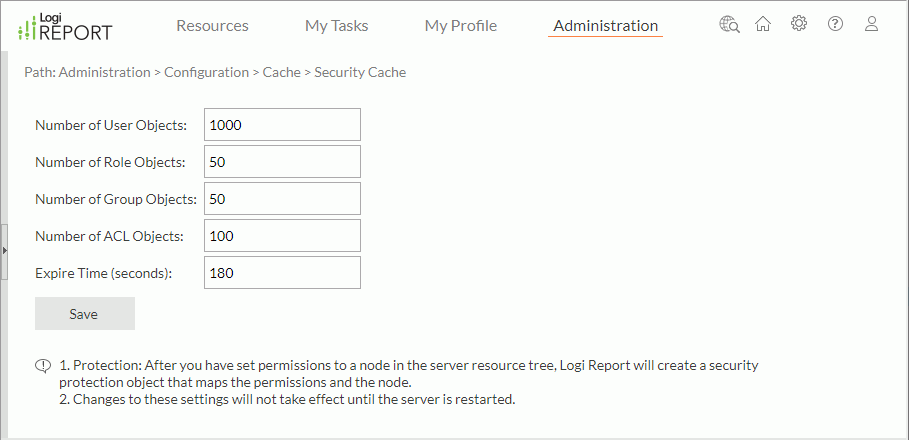The width and height of the screenshot is (909, 440).
Task: Expand the collapsed left side panel handle
Action: click(4, 250)
